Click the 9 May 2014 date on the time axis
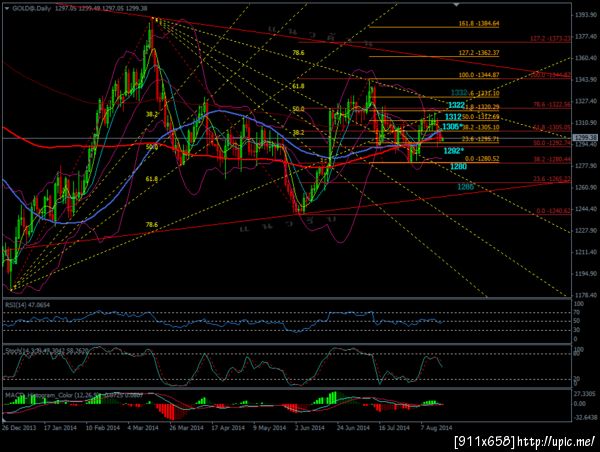The image size is (600, 452). click(269, 428)
